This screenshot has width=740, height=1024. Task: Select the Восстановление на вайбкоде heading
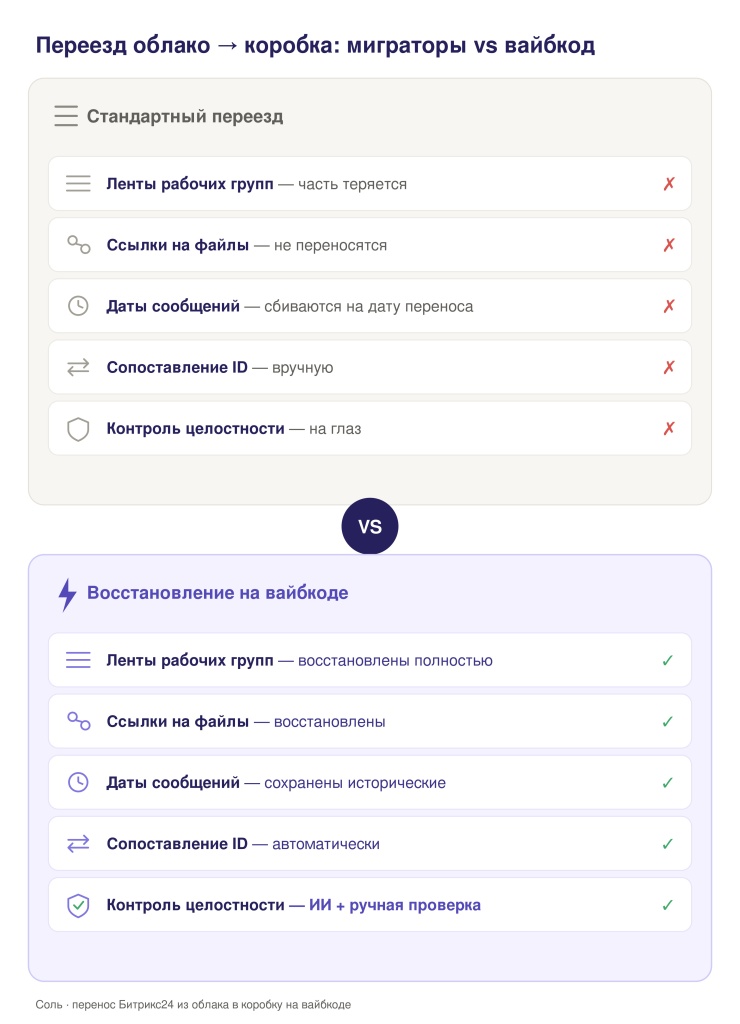tap(217, 593)
